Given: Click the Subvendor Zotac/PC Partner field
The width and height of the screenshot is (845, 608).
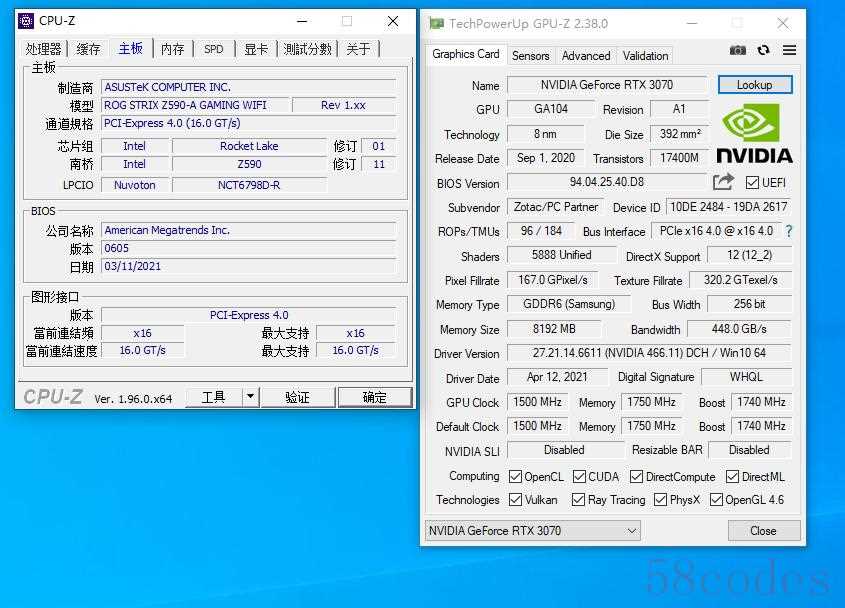Looking at the screenshot, I should [x=556, y=207].
